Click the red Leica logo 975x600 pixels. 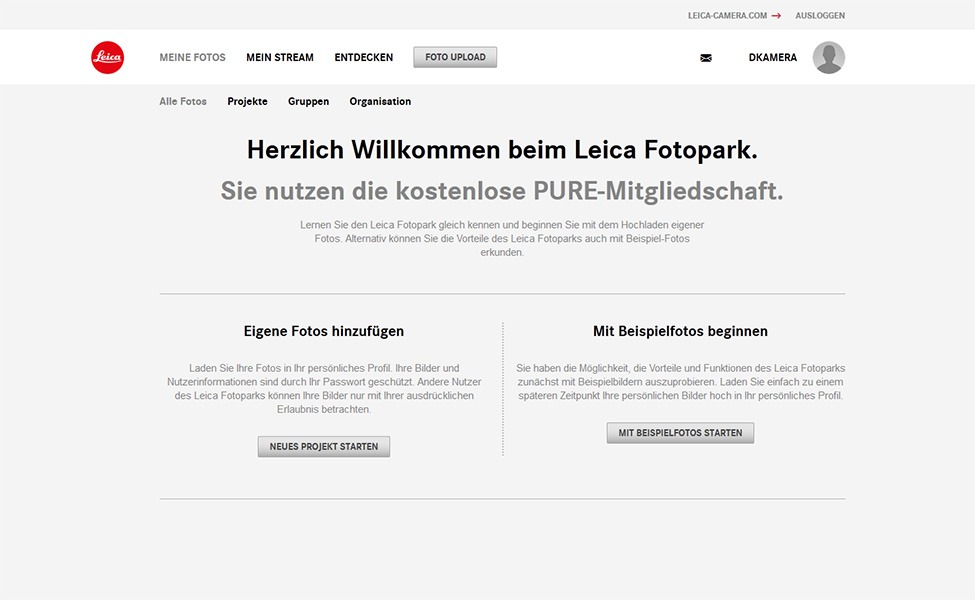(x=108, y=58)
